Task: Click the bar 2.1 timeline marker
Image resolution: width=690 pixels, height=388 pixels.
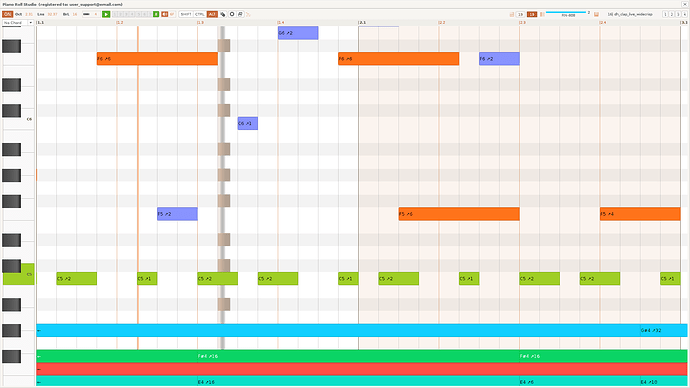Action: pos(362,22)
